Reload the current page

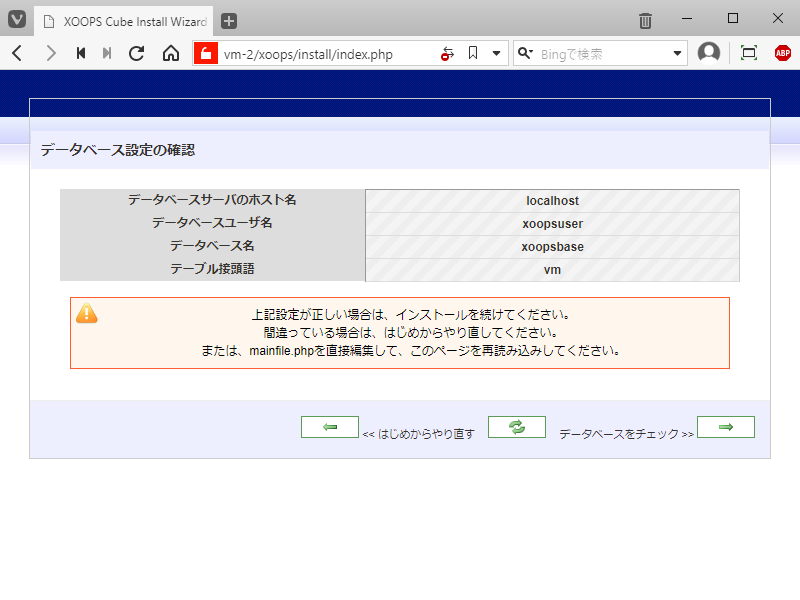click(x=136, y=53)
